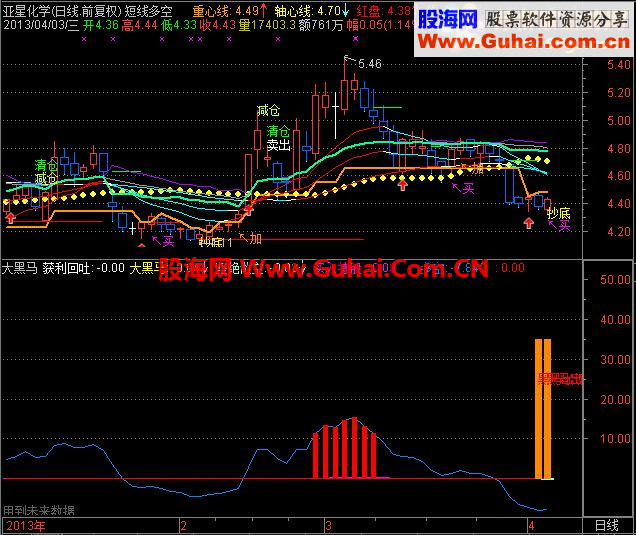This screenshot has height=535, width=636.
Task: Click the red histogram bars in March
Action: click(344, 448)
